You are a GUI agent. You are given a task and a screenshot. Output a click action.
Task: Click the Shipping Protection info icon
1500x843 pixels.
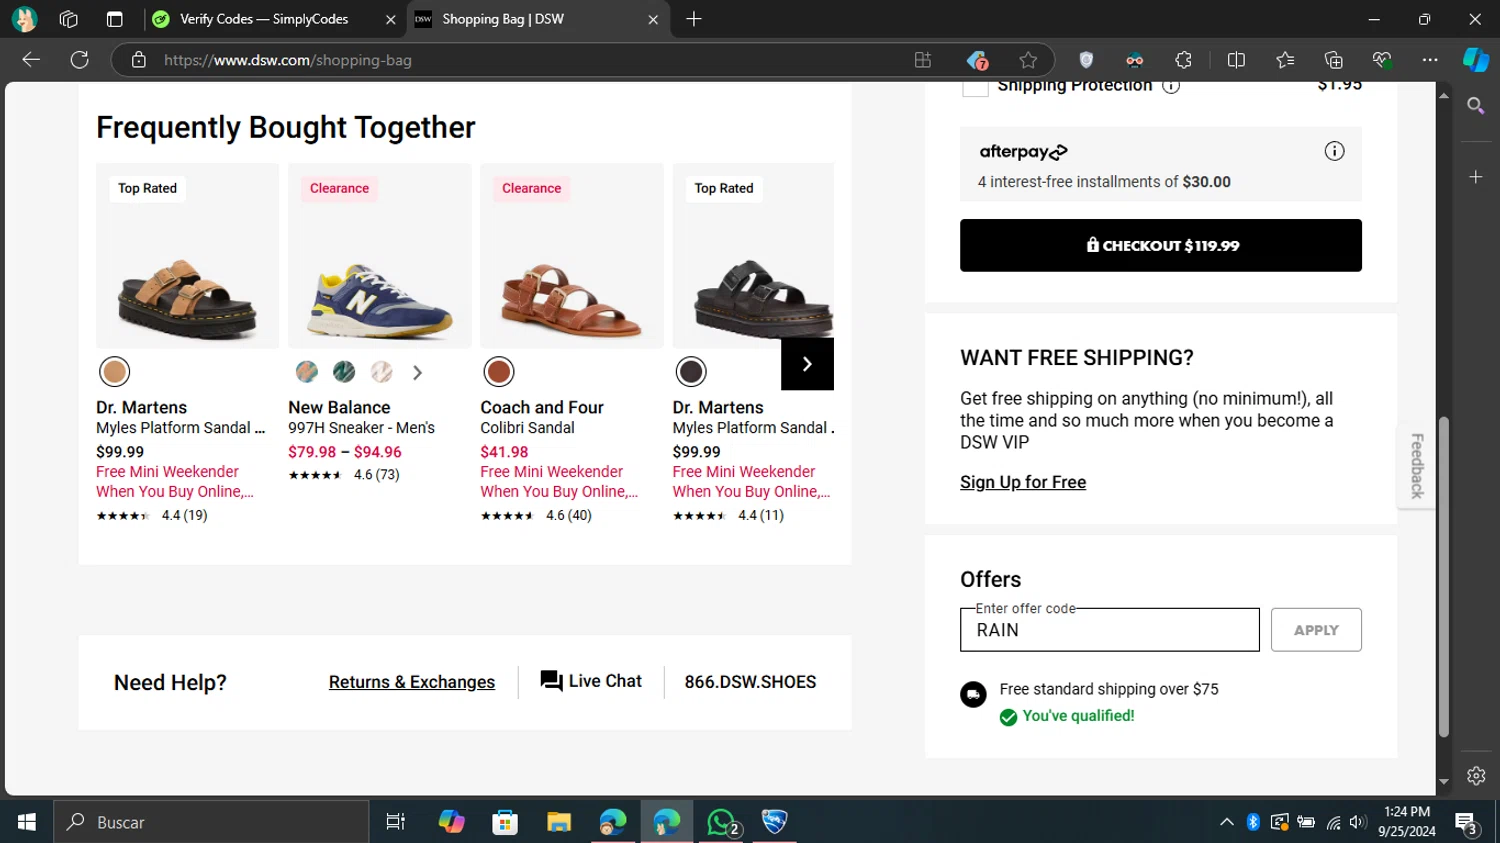(x=1171, y=86)
